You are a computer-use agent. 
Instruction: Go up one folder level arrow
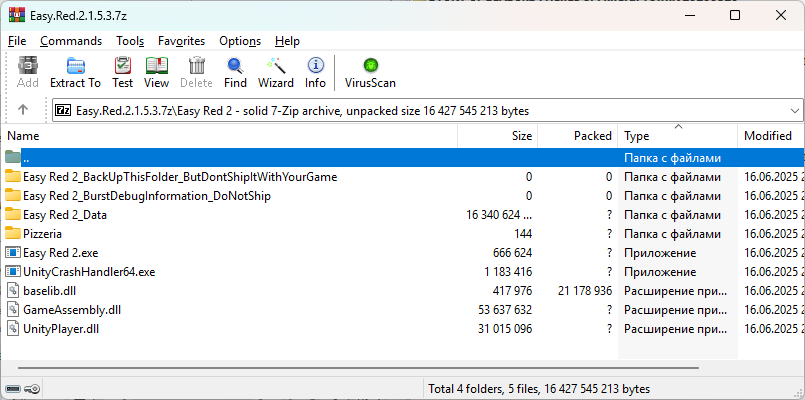click(x=24, y=110)
